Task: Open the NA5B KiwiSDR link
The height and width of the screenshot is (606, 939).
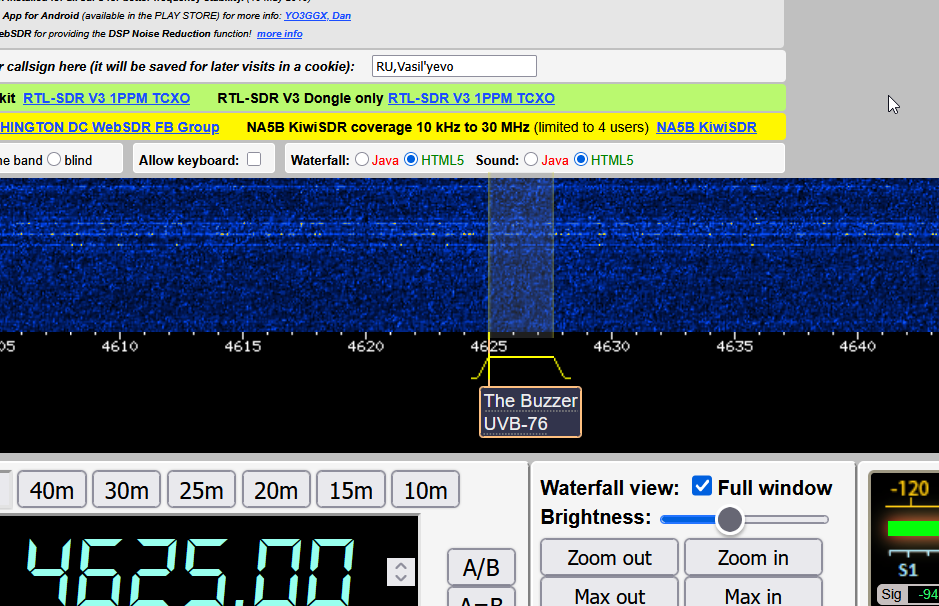Action: (706, 127)
